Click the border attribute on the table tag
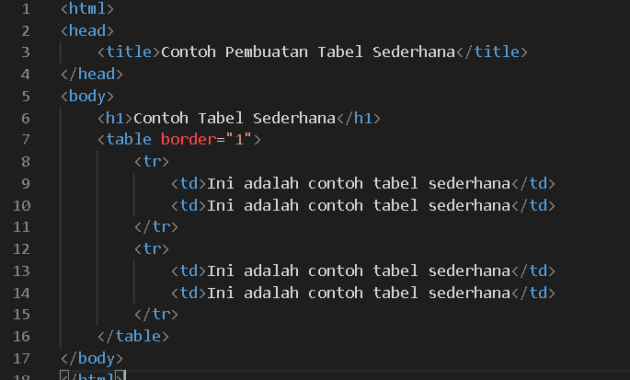The width and height of the screenshot is (630, 380). pos(188,139)
